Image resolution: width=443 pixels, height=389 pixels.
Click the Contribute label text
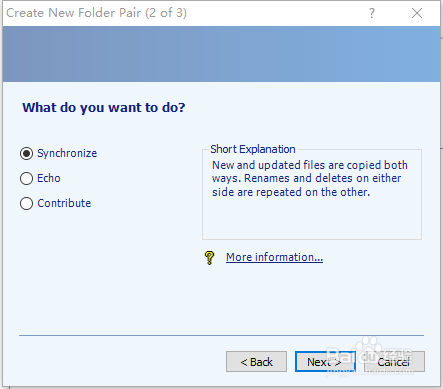(x=64, y=203)
